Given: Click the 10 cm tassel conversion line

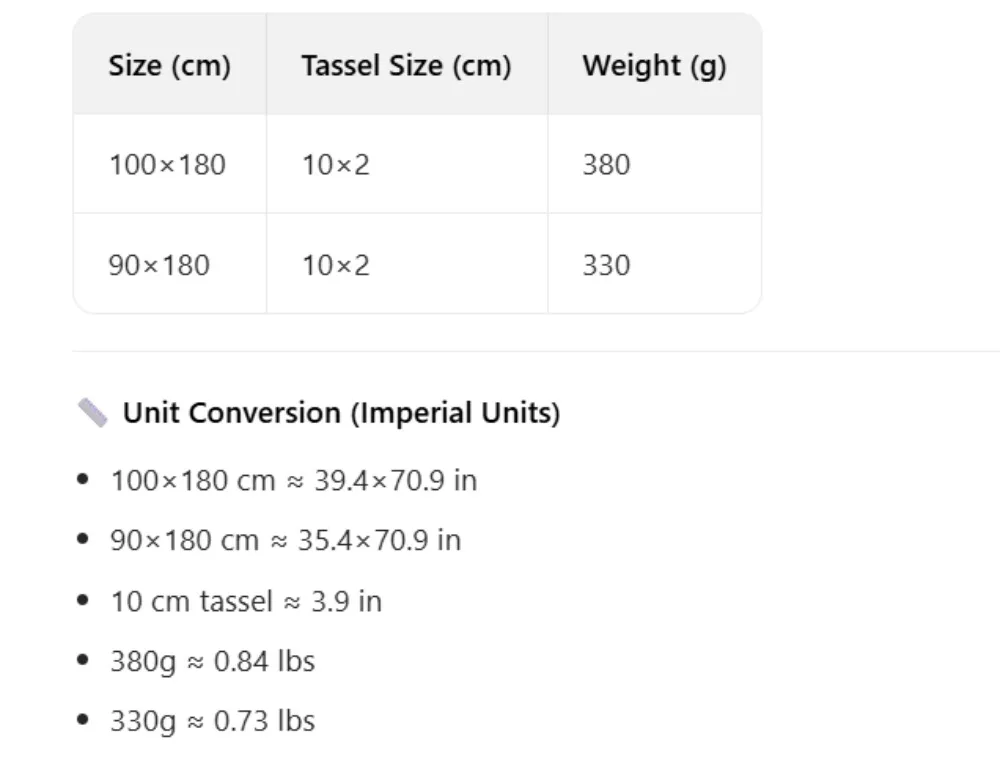Looking at the screenshot, I should pyautogui.click(x=246, y=601).
